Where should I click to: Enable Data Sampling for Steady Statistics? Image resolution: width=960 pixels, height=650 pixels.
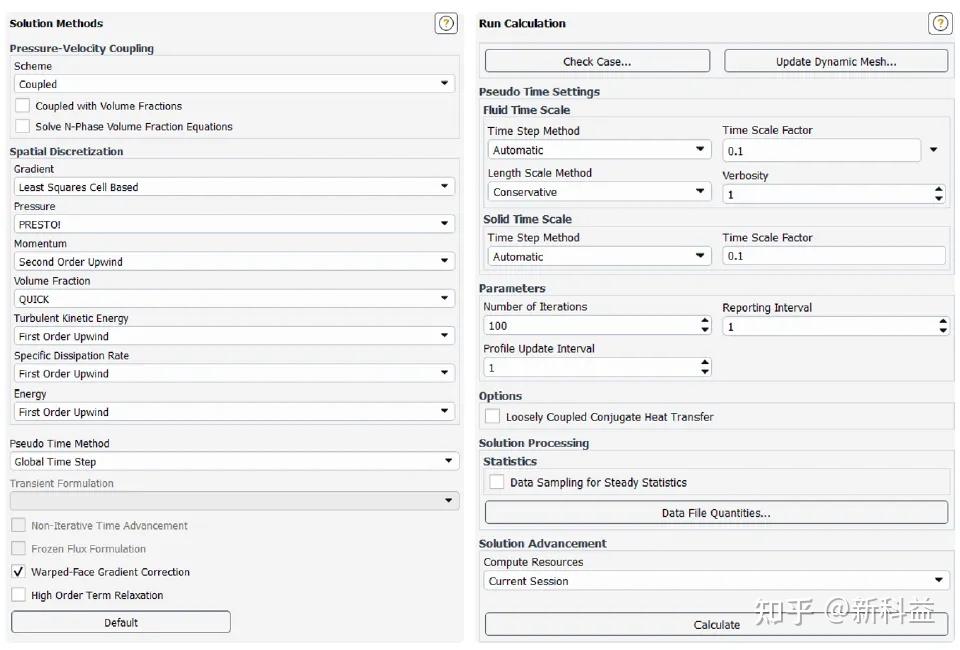click(497, 482)
